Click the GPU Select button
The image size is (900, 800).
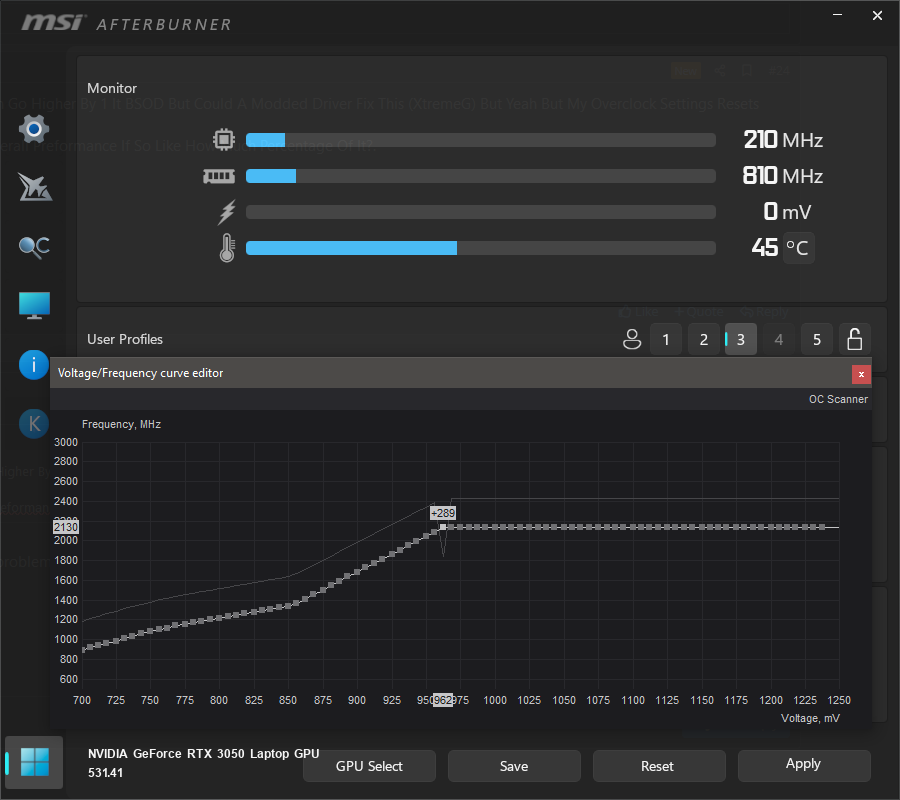(x=369, y=766)
